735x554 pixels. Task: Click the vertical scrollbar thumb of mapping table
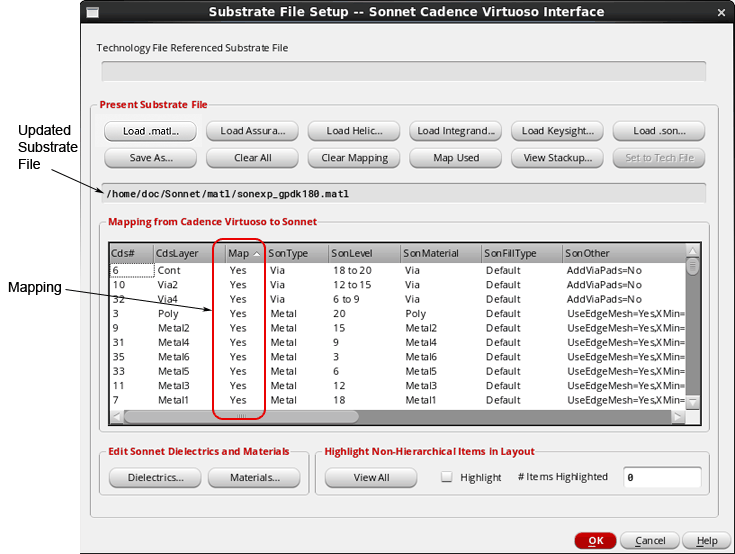pyautogui.click(x=692, y=266)
